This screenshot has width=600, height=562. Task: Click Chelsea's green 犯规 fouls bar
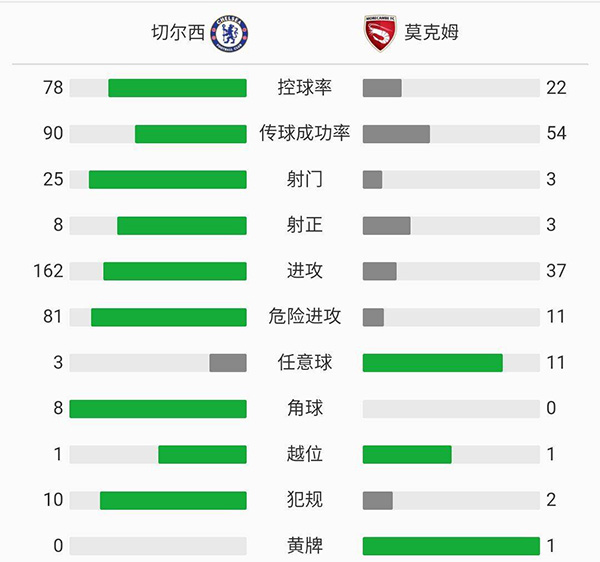pos(173,500)
